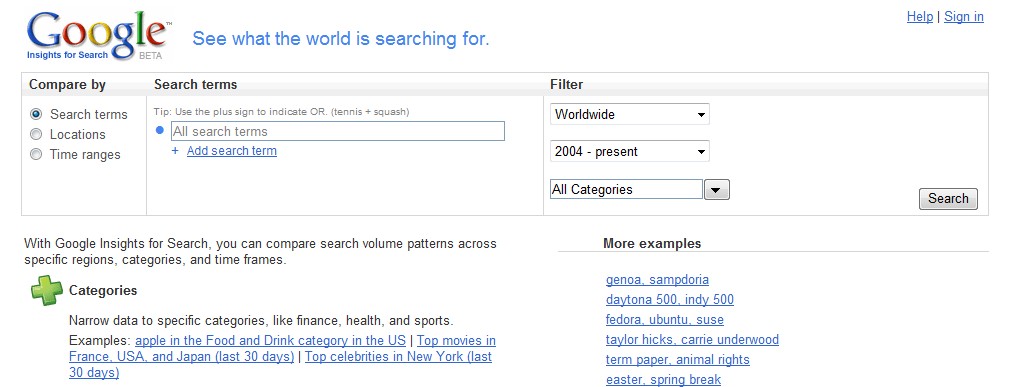Image resolution: width=1027 pixels, height=387 pixels.
Task: Select the Search terms radio button
Action: (x=37, y=115)
